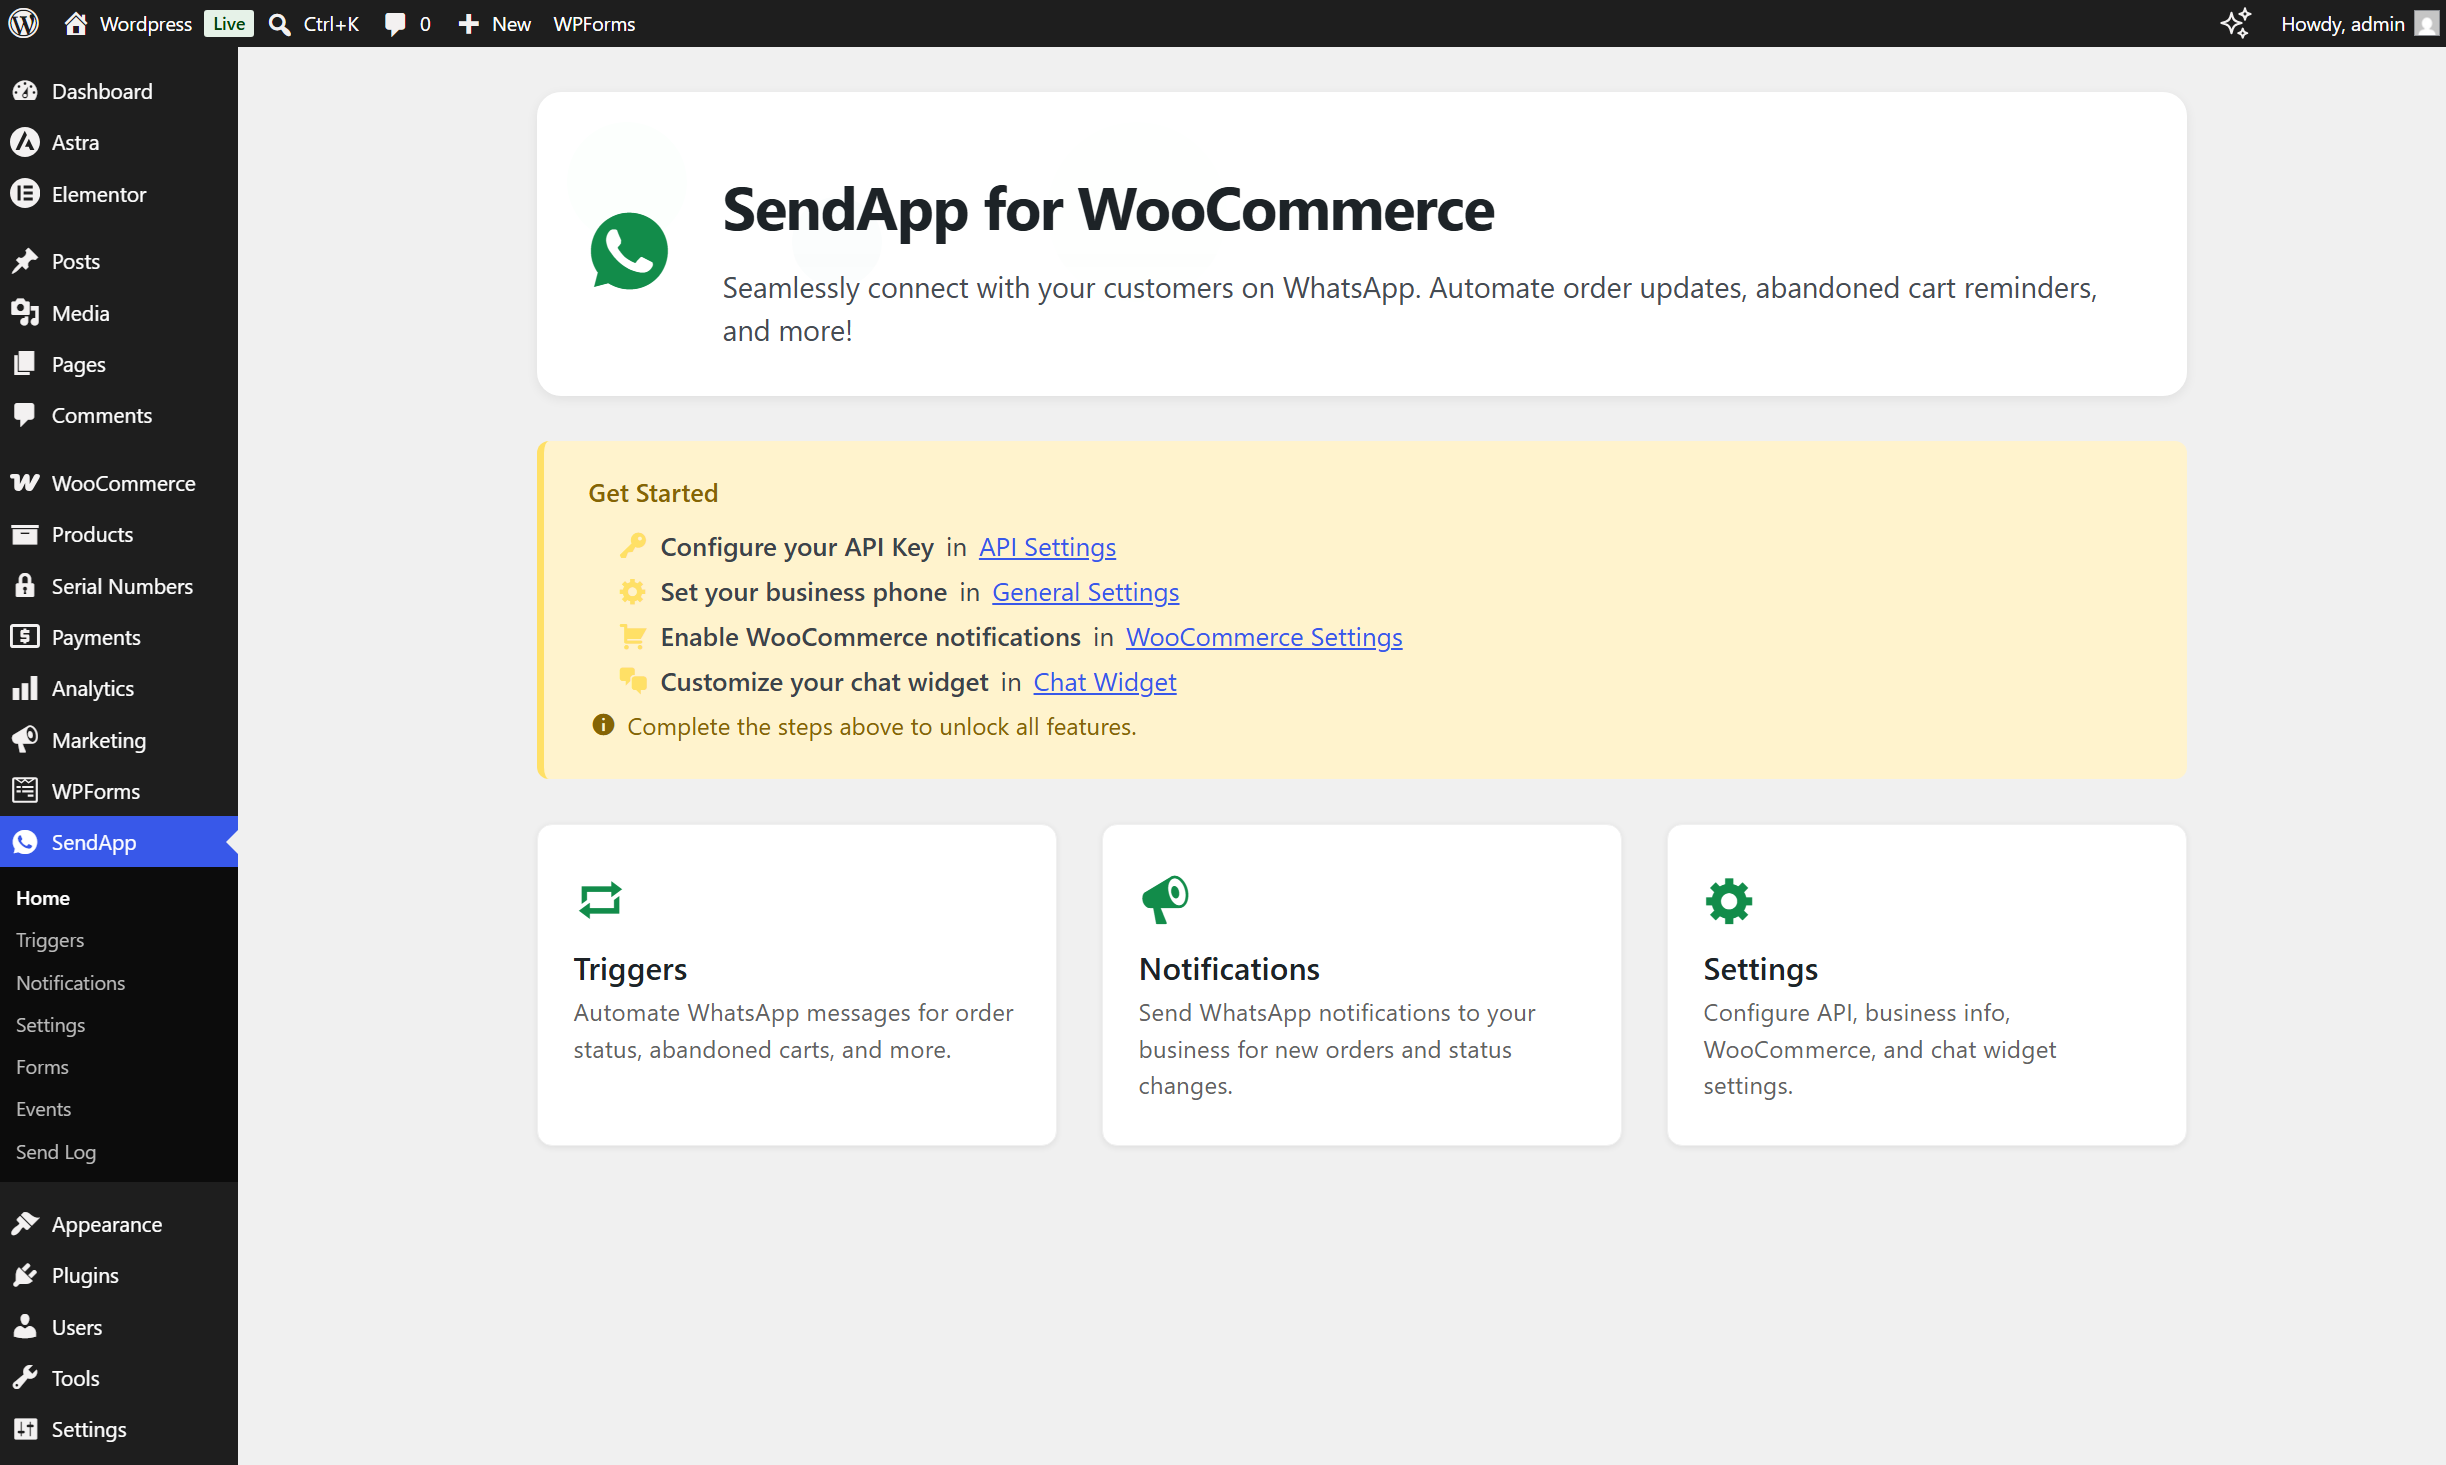Click the Dashboard gauge icon
This screenshot has width=2446, height=1465.
pos(25,91)
